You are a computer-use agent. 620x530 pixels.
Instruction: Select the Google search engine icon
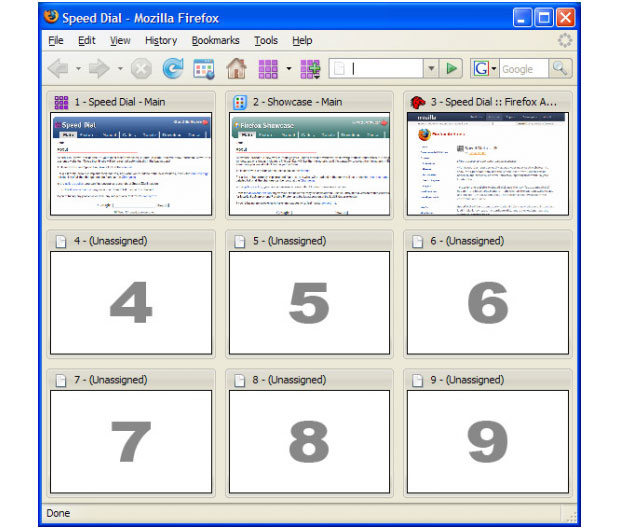[481, 69]
